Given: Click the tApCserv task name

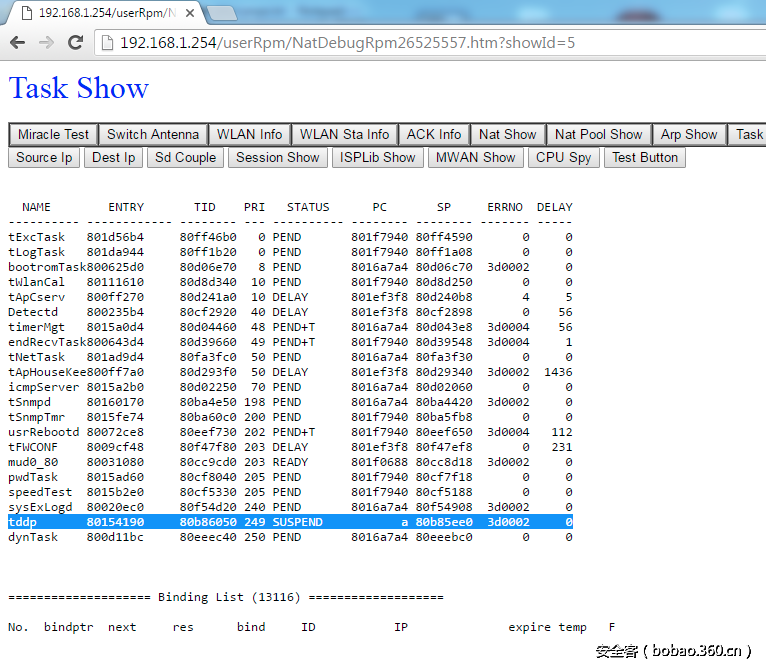Looking at the screenshot, I should tap(37, 297).
